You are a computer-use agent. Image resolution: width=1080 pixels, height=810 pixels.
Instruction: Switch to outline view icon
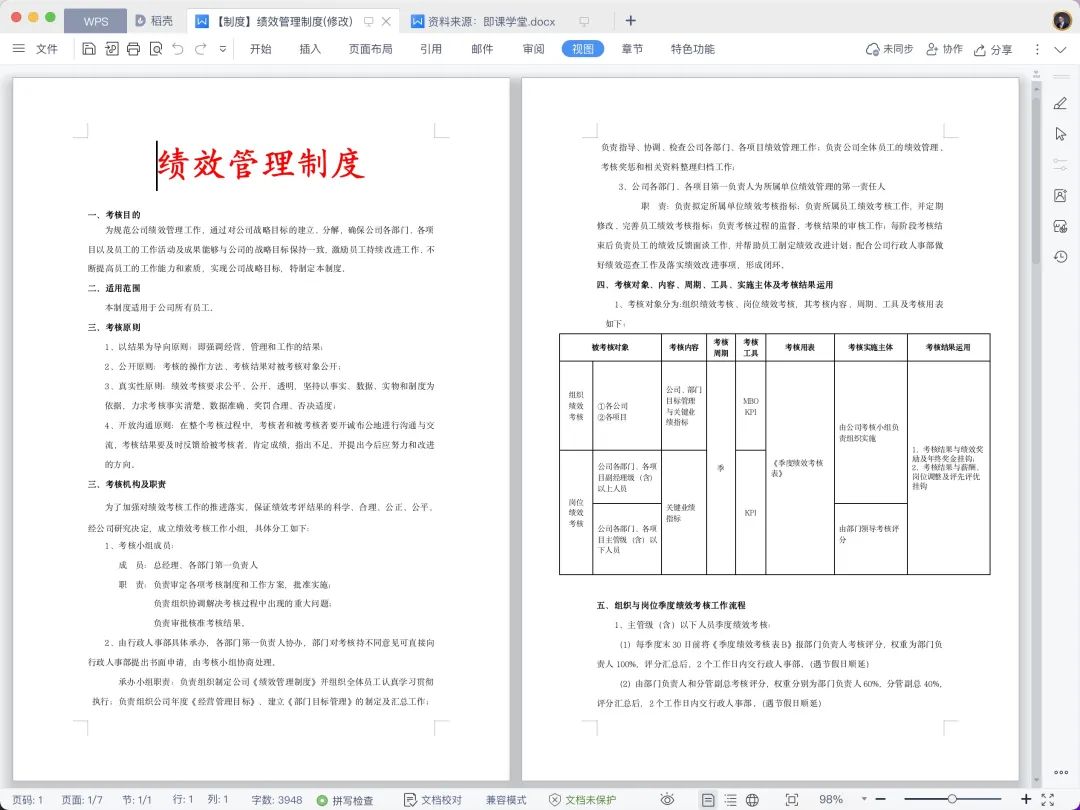click(730, 800)
